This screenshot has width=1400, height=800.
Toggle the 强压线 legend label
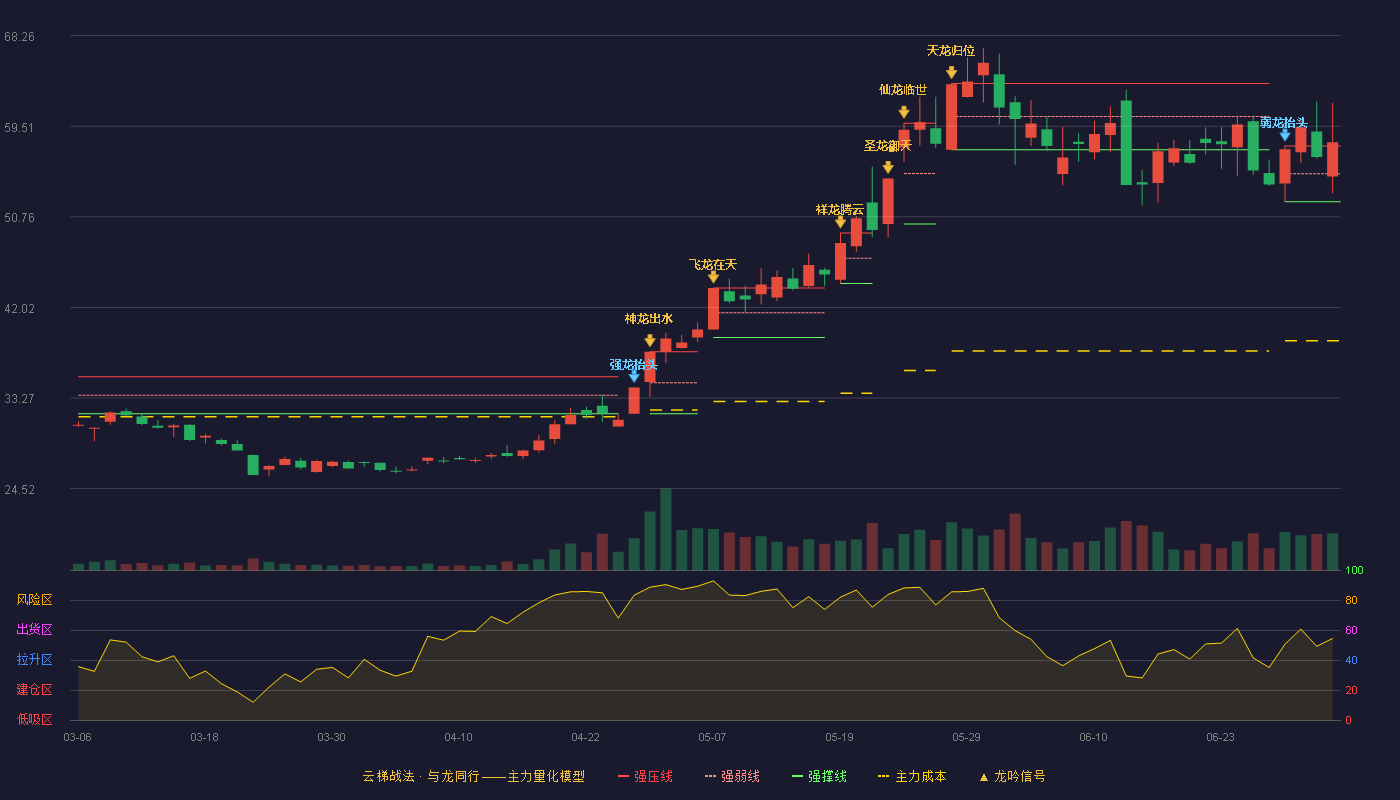pyautogui.click(x=653, y=776)
